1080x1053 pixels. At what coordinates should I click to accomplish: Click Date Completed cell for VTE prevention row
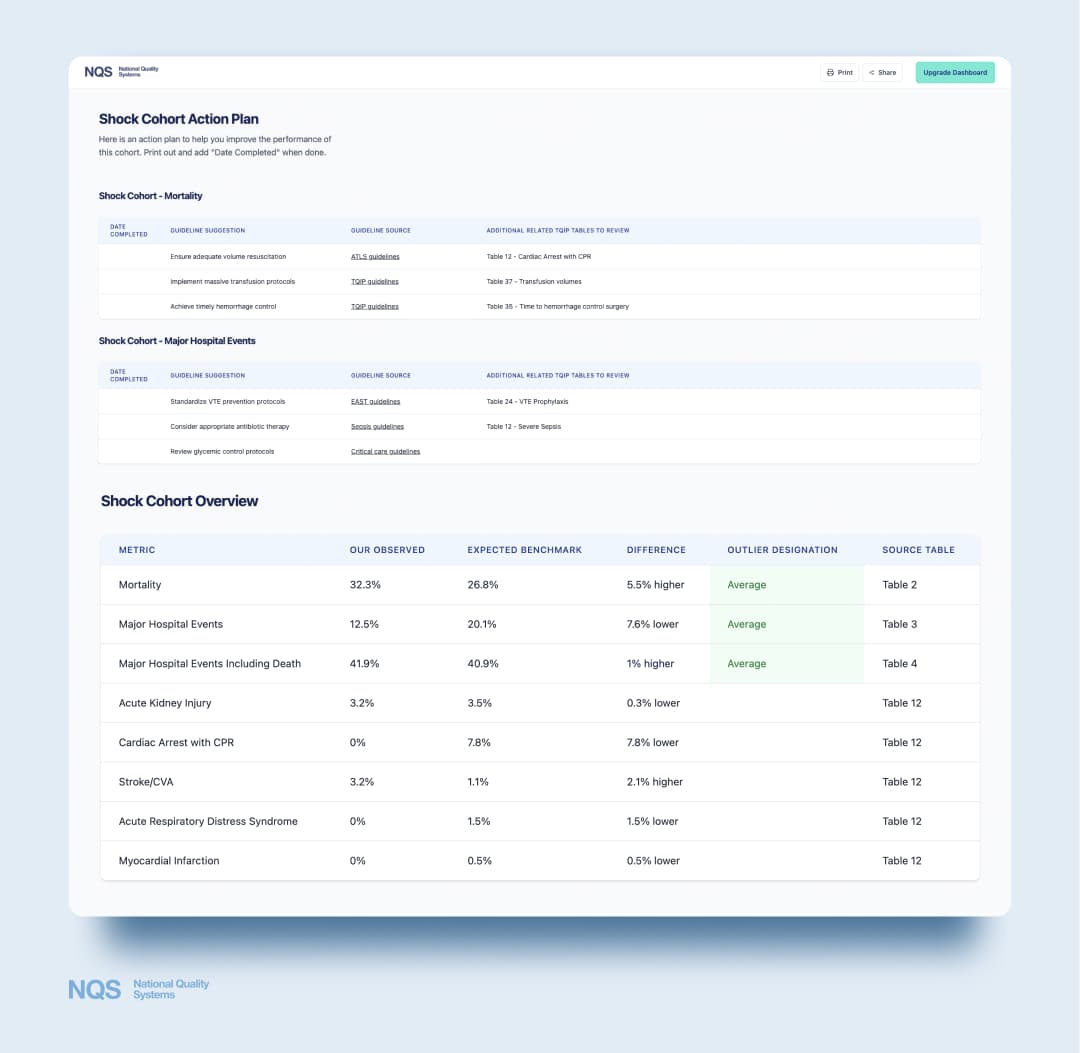(130, 402)
